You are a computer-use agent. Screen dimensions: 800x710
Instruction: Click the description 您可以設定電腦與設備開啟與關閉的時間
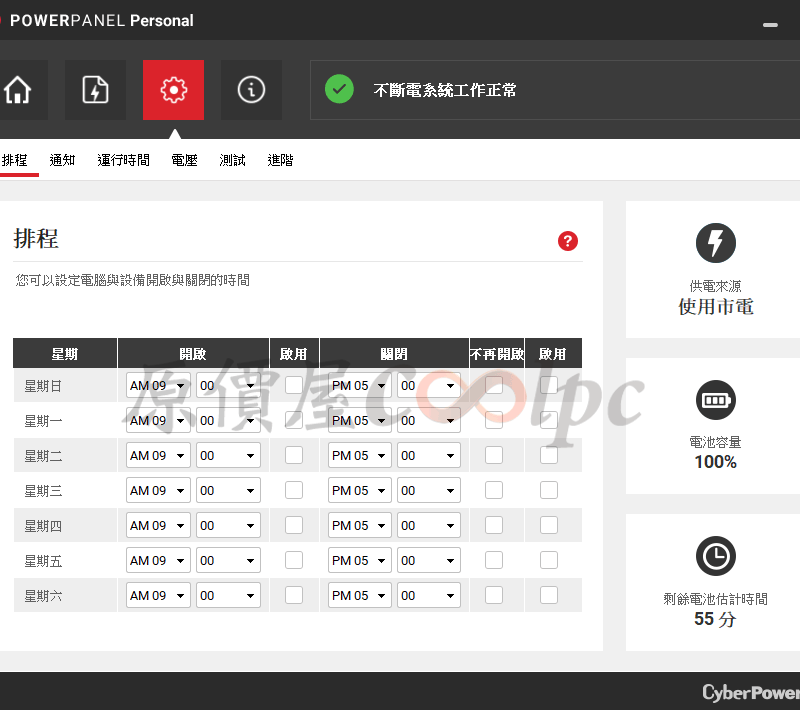point(133,280)
